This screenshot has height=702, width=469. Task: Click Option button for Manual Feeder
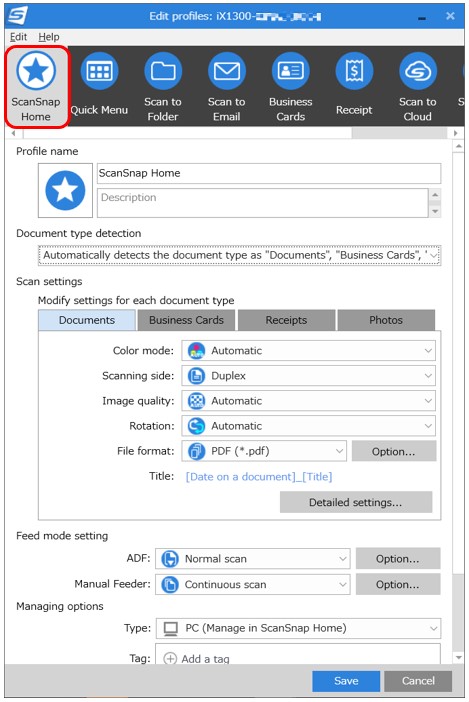pyautogui.click(x=398, y=584)
